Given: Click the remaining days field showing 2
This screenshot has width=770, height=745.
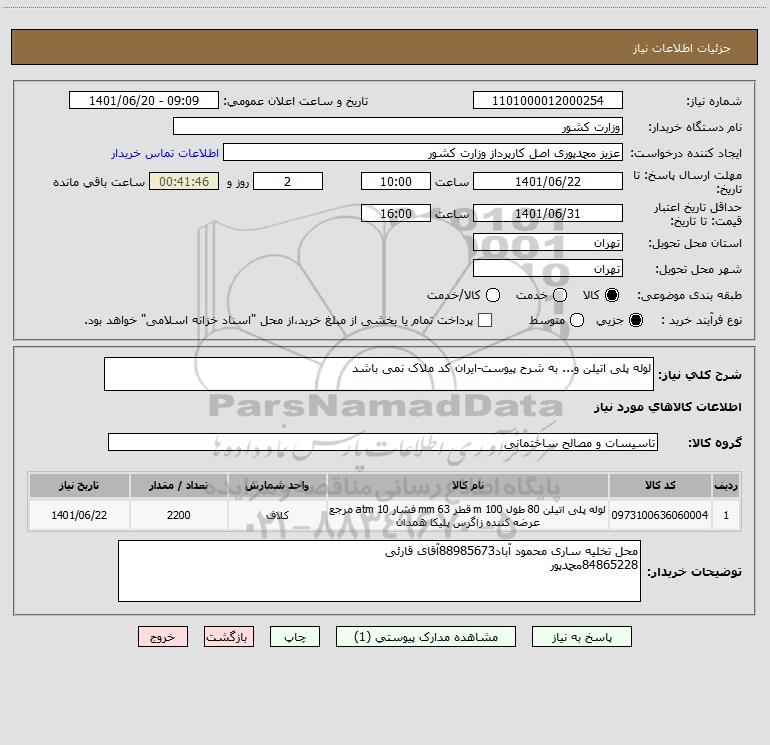Looking at the screenshot, I should pyautogui.click(x=288, y=182).
